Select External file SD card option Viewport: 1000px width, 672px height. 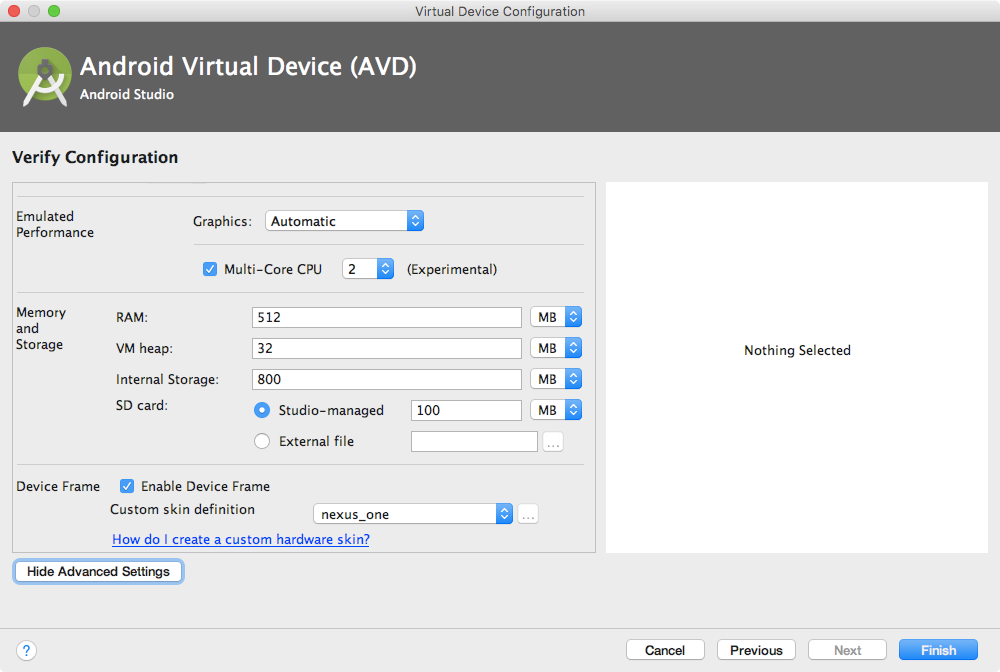point(262,441)
